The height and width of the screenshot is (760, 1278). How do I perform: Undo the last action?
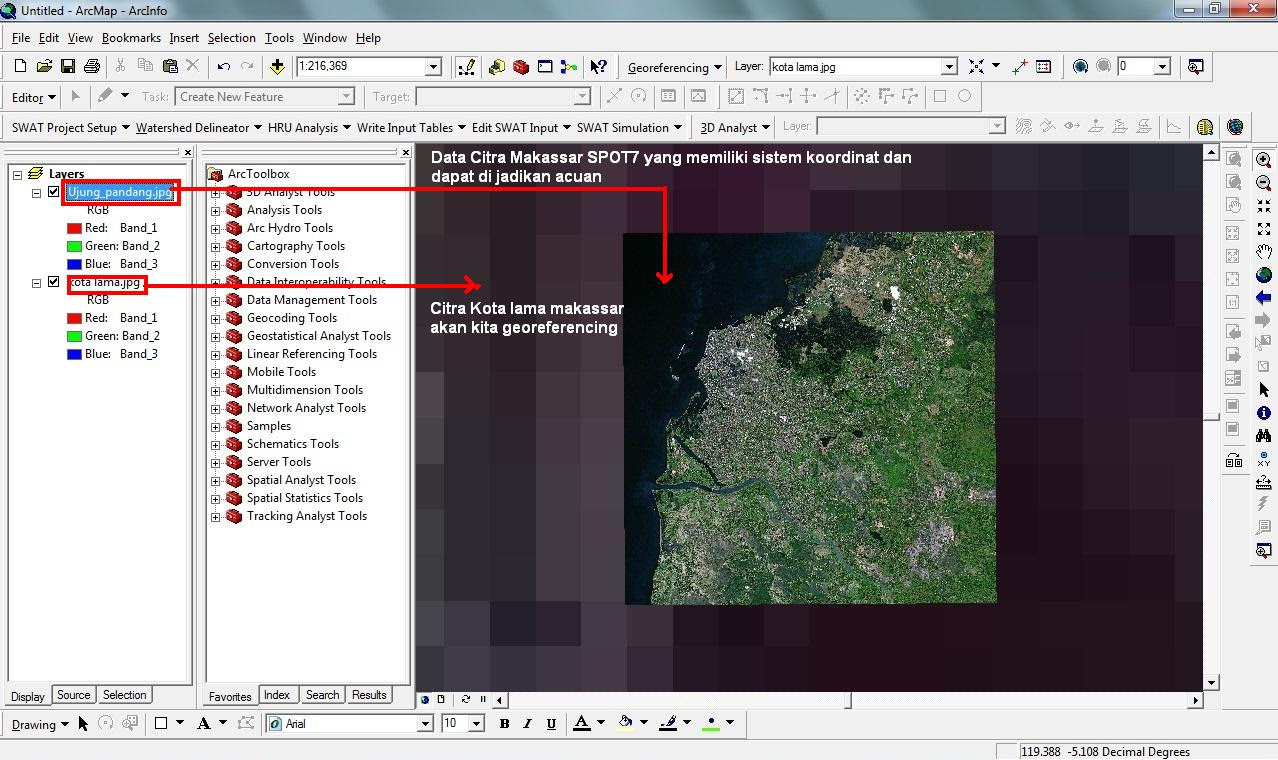click(223, 66)
